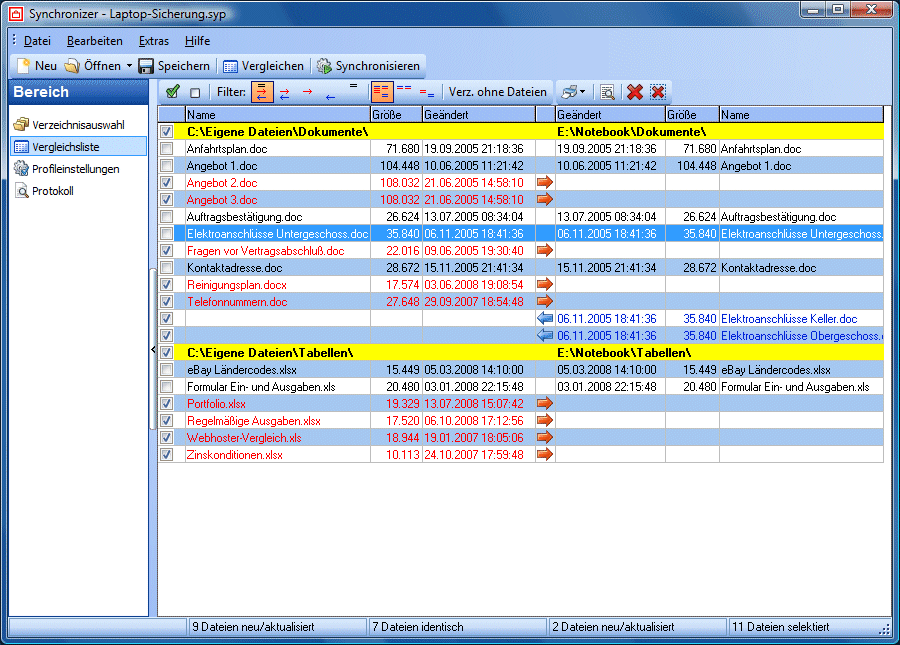This screenshot has height=645, width=900.
Task: Click the print preview magnifier icon
Action: (607, 92)
